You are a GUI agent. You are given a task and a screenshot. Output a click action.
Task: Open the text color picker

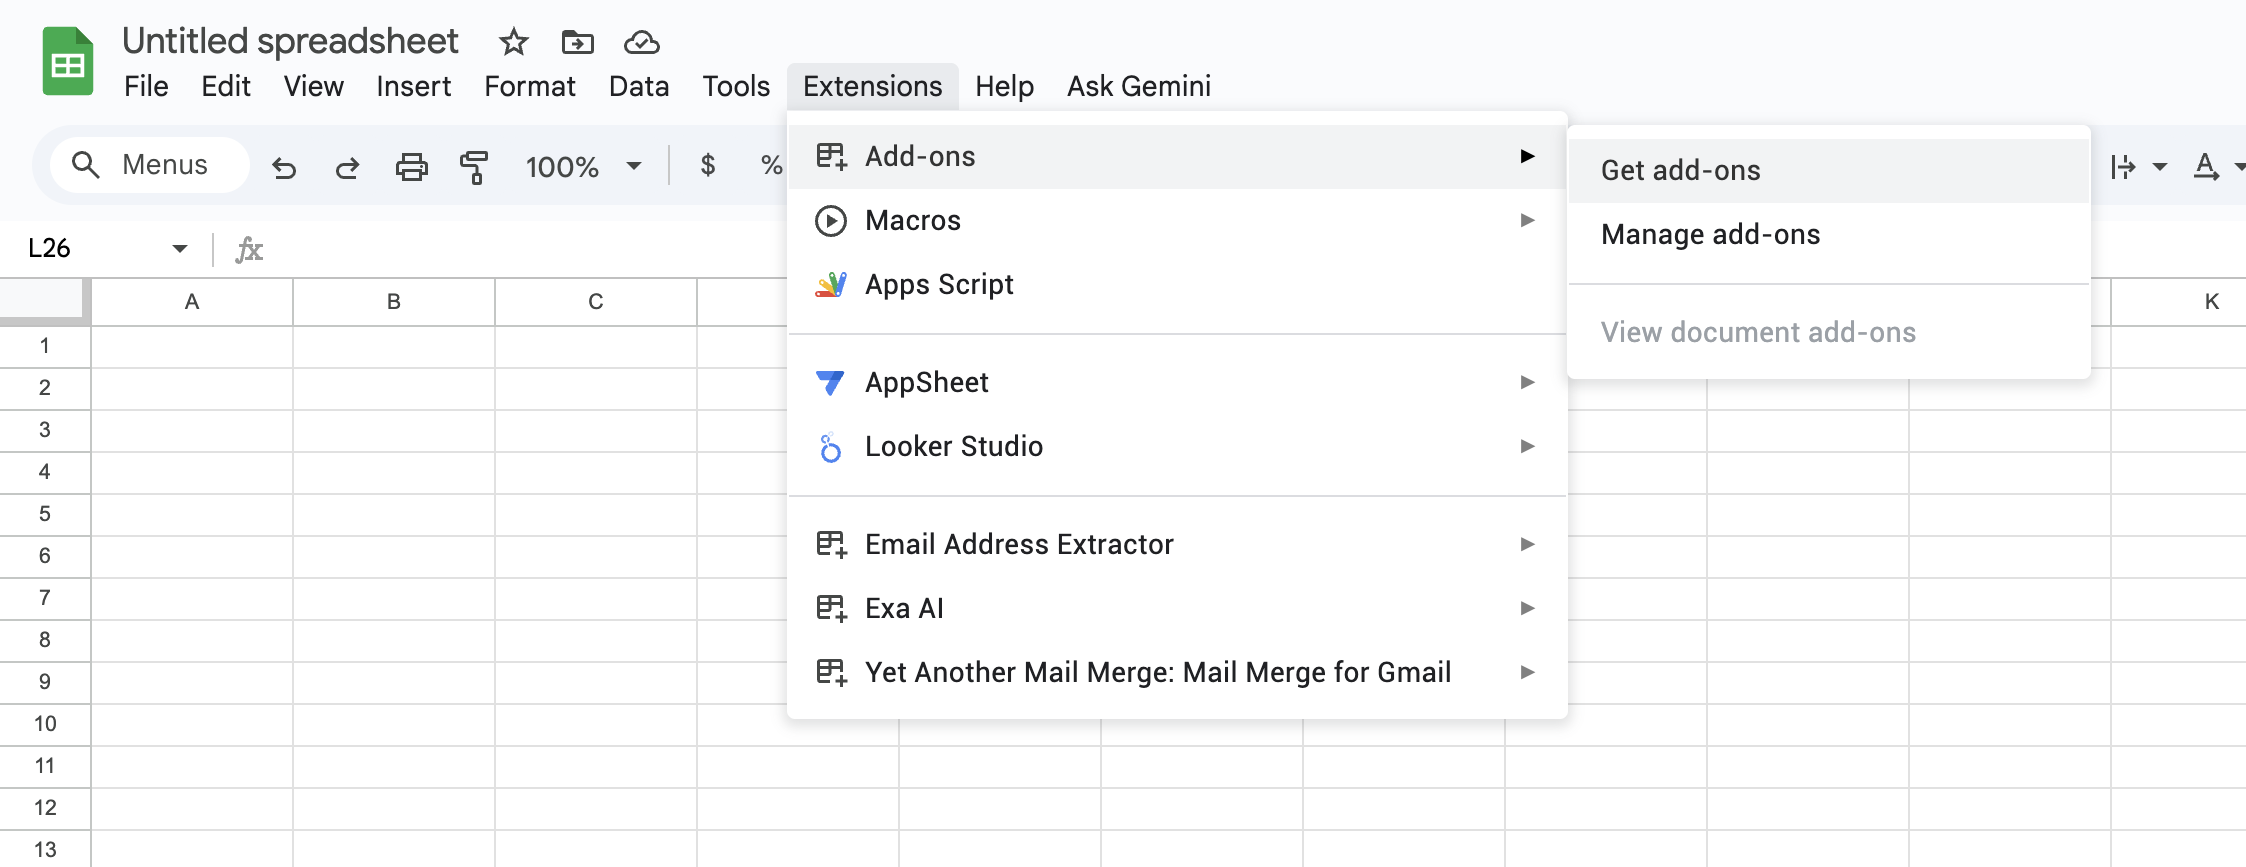click(2205, 166)
